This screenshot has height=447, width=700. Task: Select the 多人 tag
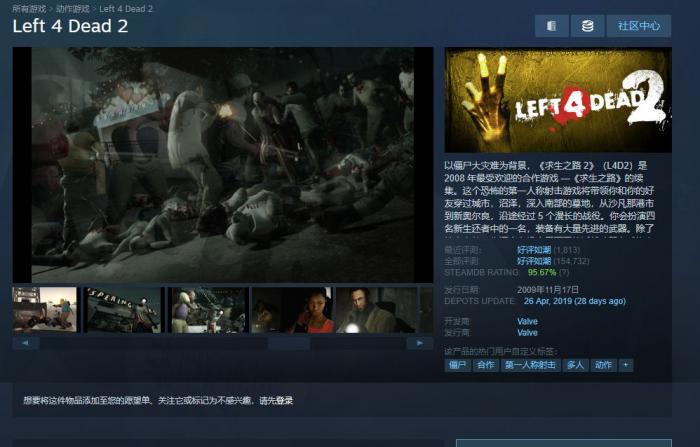(x=575, y=365)
